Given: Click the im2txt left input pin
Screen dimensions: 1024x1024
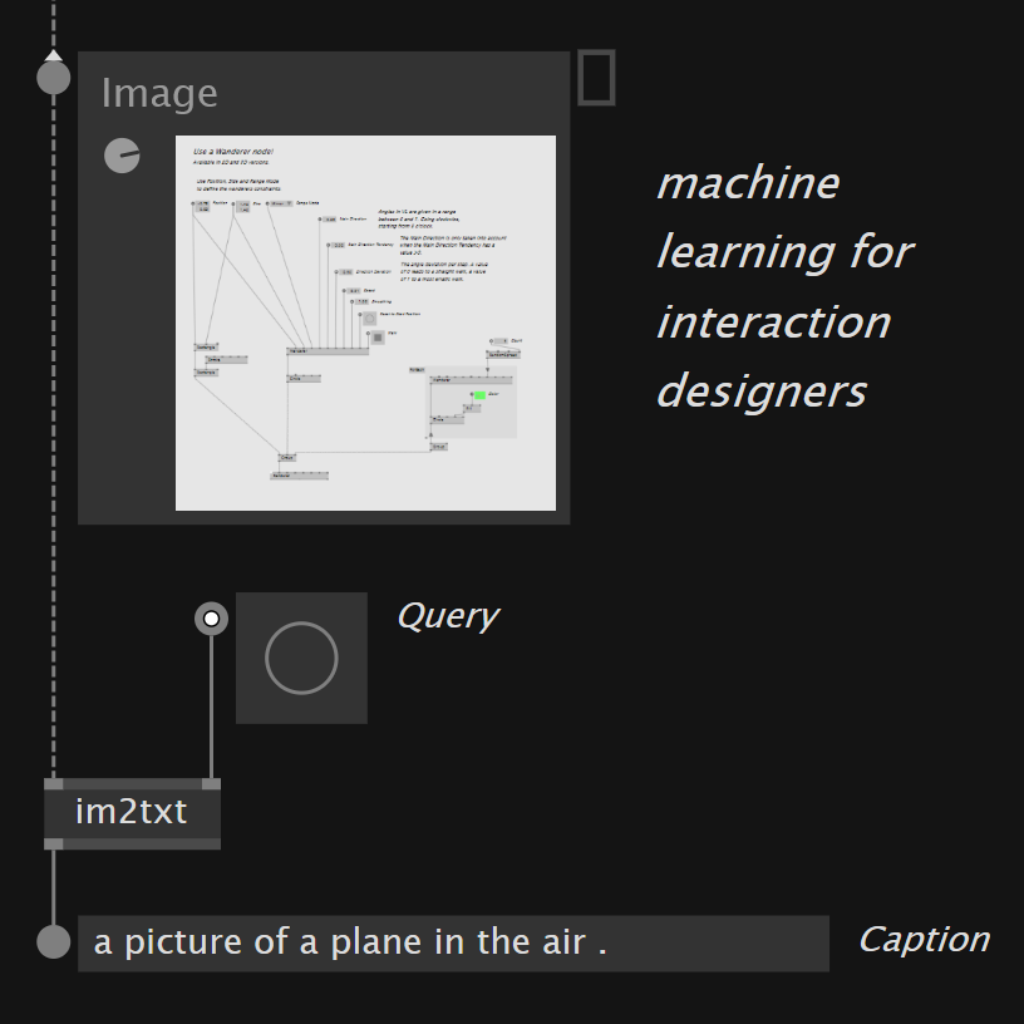Looking at the screenshot, I should pyautogui.click(x=54, y=784).
